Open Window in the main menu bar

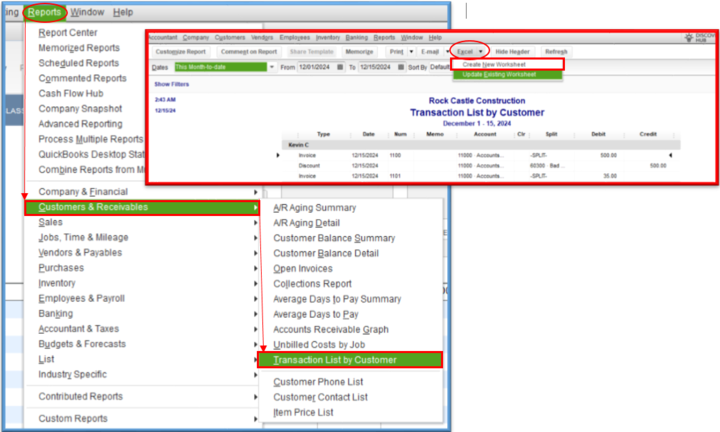[87, 12]
